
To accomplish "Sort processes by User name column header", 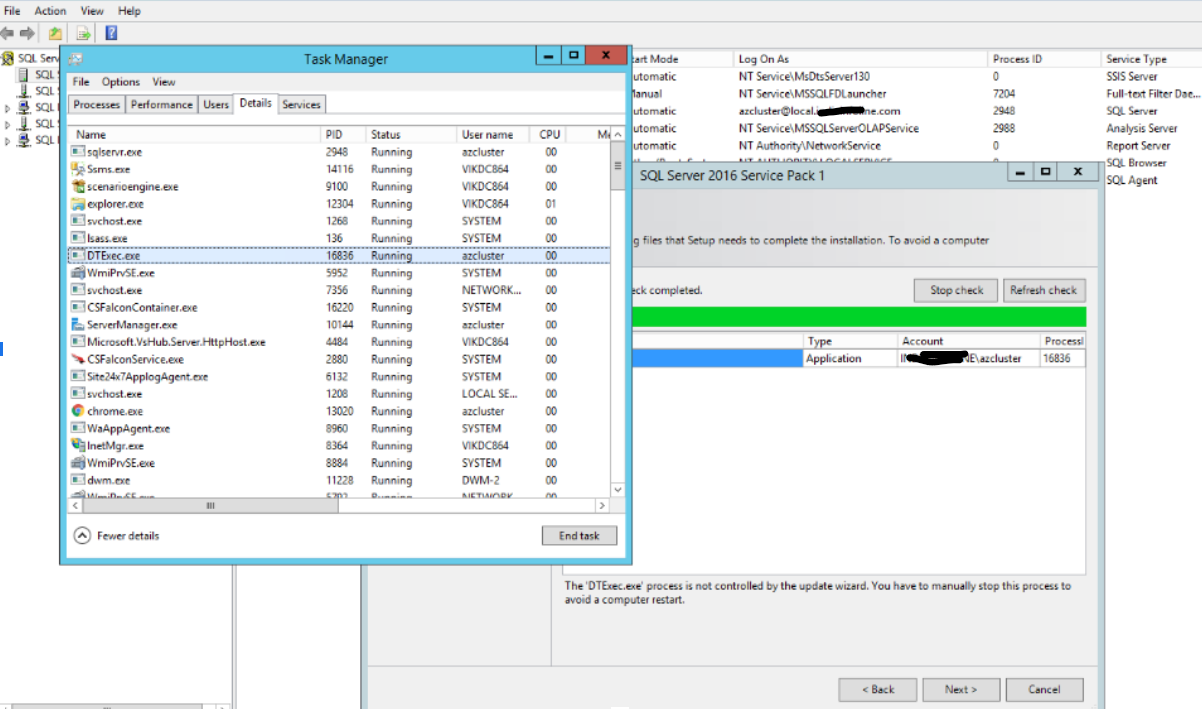I will (494, 134).
